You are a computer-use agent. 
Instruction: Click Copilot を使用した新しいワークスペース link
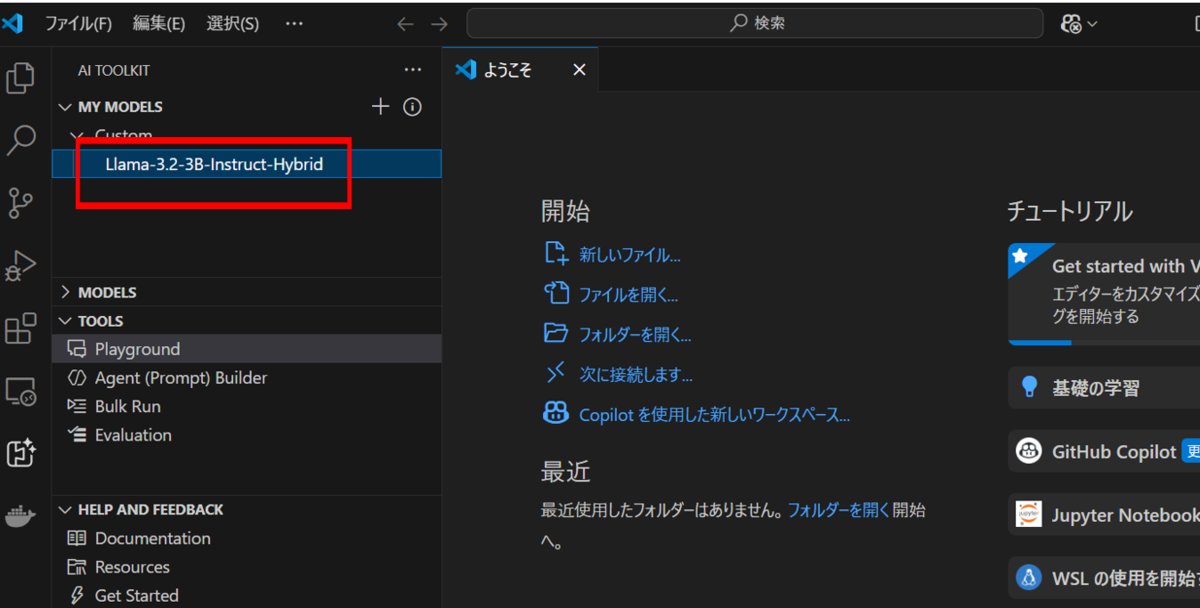(x=714, y=414)
